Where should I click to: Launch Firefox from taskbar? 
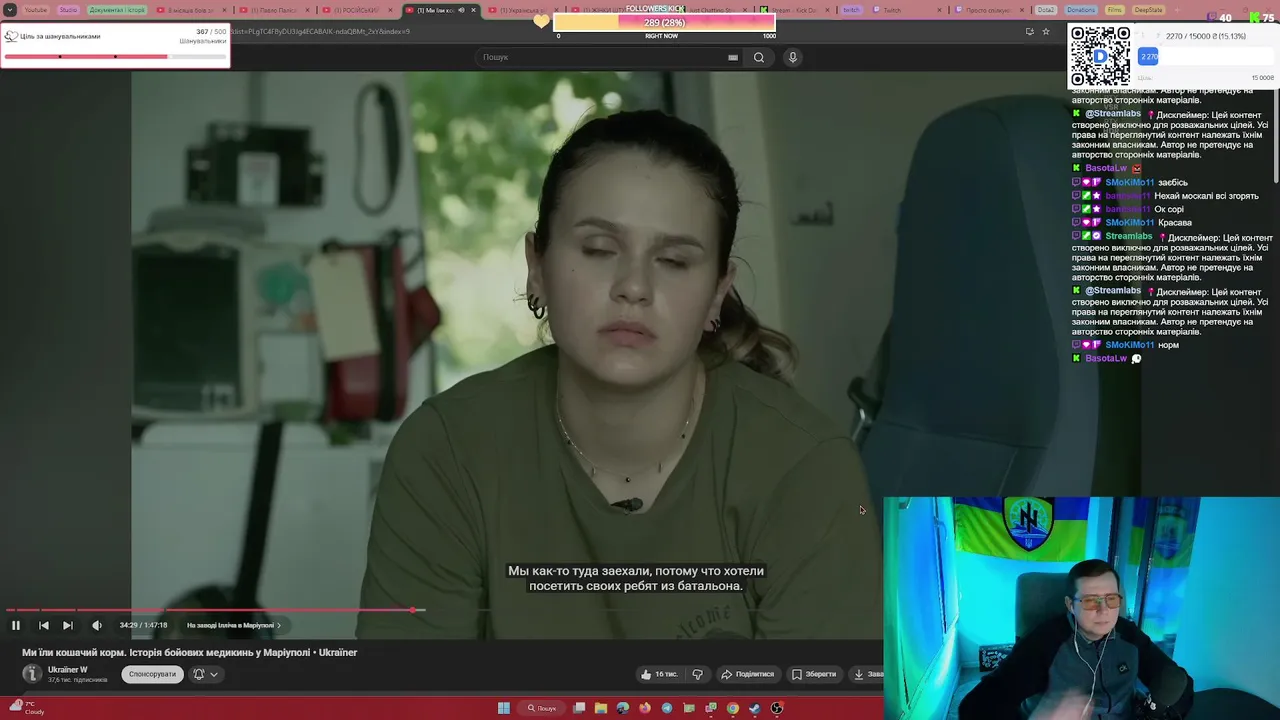coord(645,708)
